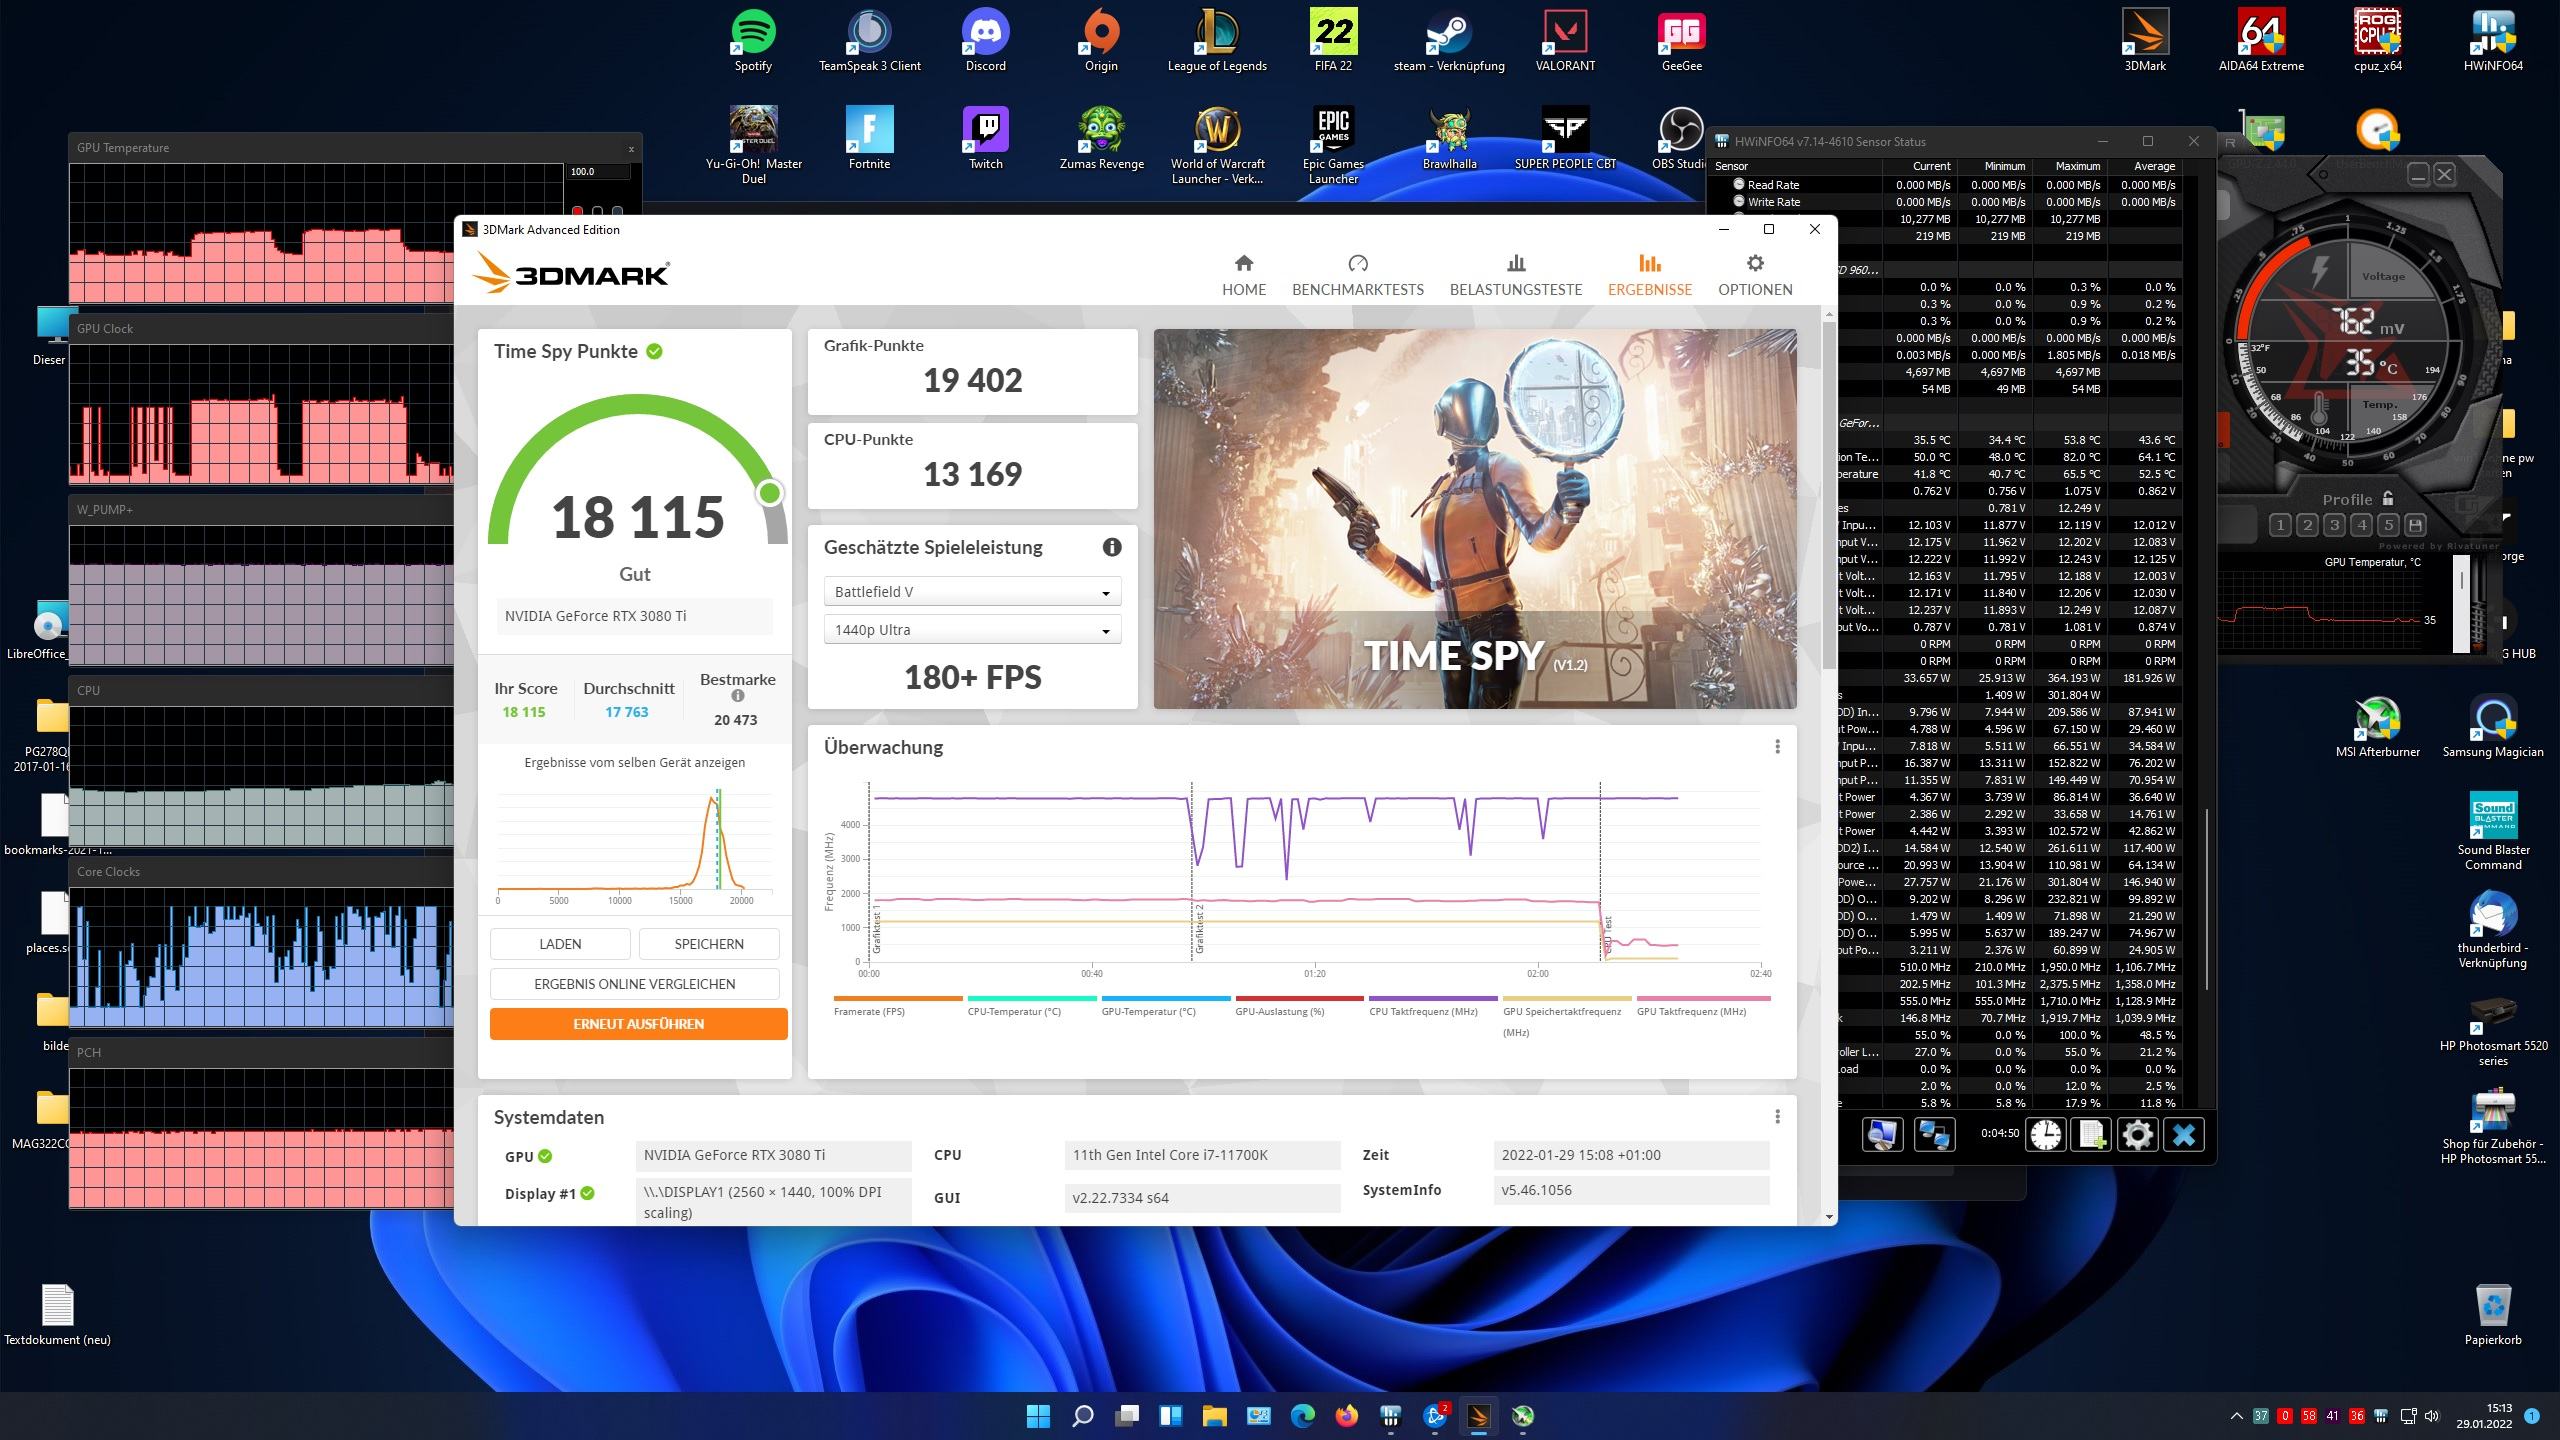Image resolution: width=2560 pixels, height=1440 pixels.
Task: Click the Afterburner save profile floppy icon
Action: [x=2416, y=525]
